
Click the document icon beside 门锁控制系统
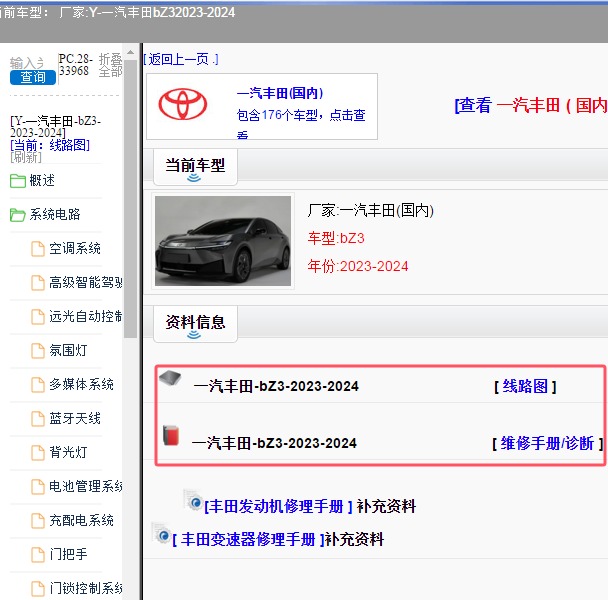(38, 588)
